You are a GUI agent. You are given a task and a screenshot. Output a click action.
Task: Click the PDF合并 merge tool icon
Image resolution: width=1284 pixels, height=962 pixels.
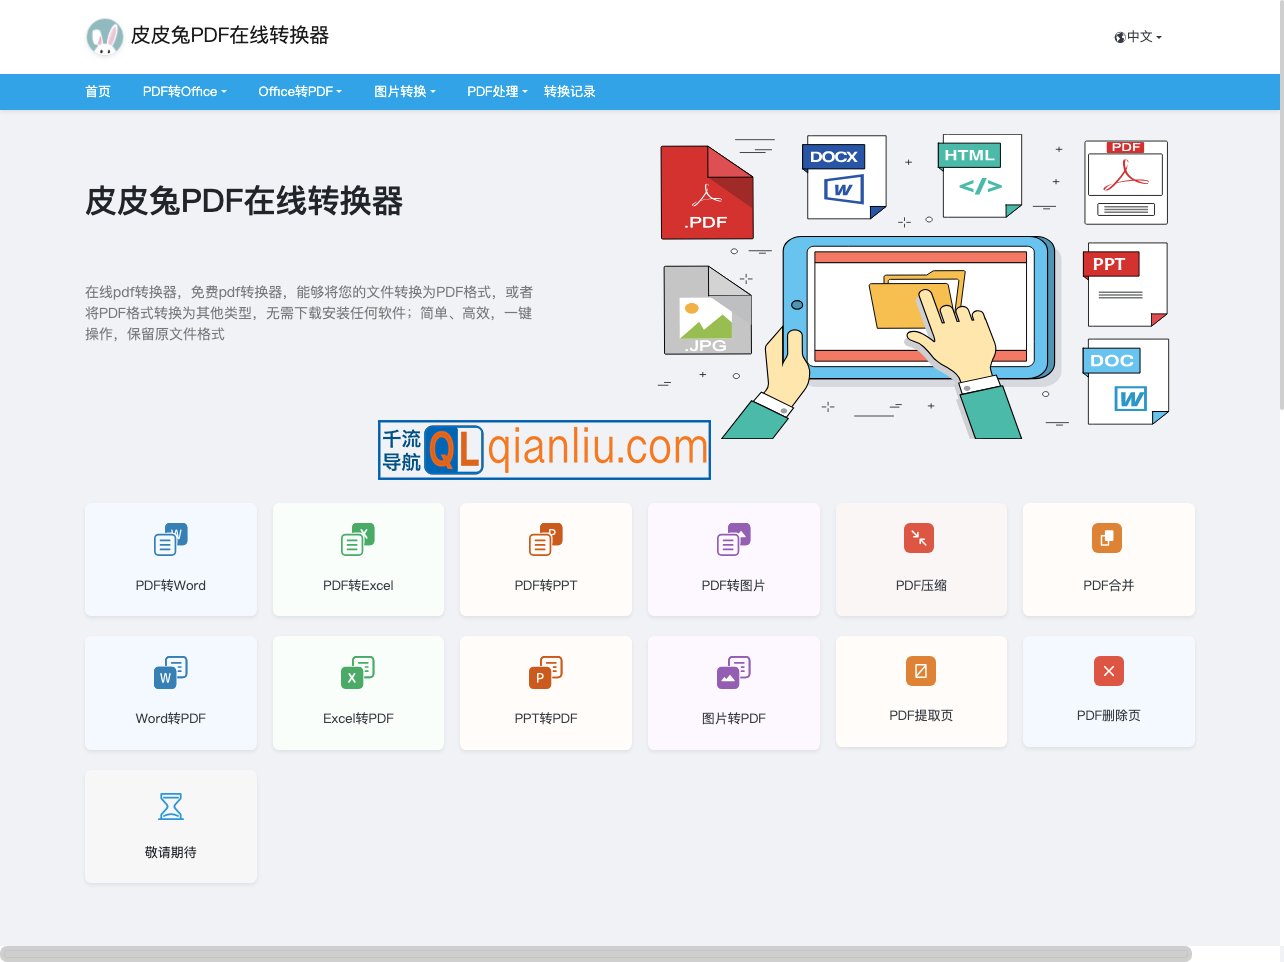(1108, 538)
